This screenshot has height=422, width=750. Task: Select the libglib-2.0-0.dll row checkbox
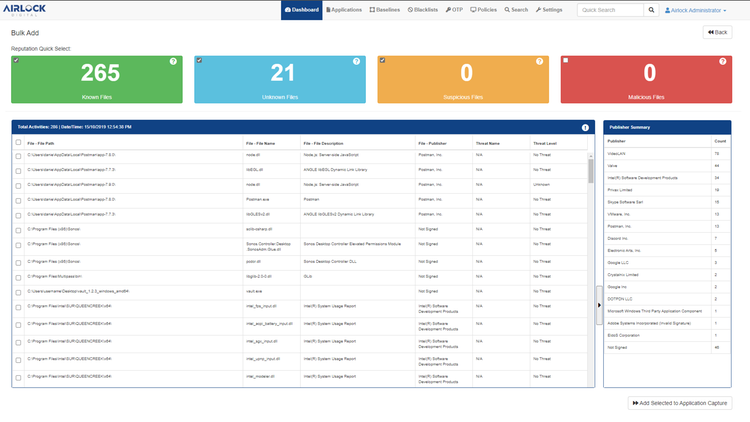tap(18, 278)
